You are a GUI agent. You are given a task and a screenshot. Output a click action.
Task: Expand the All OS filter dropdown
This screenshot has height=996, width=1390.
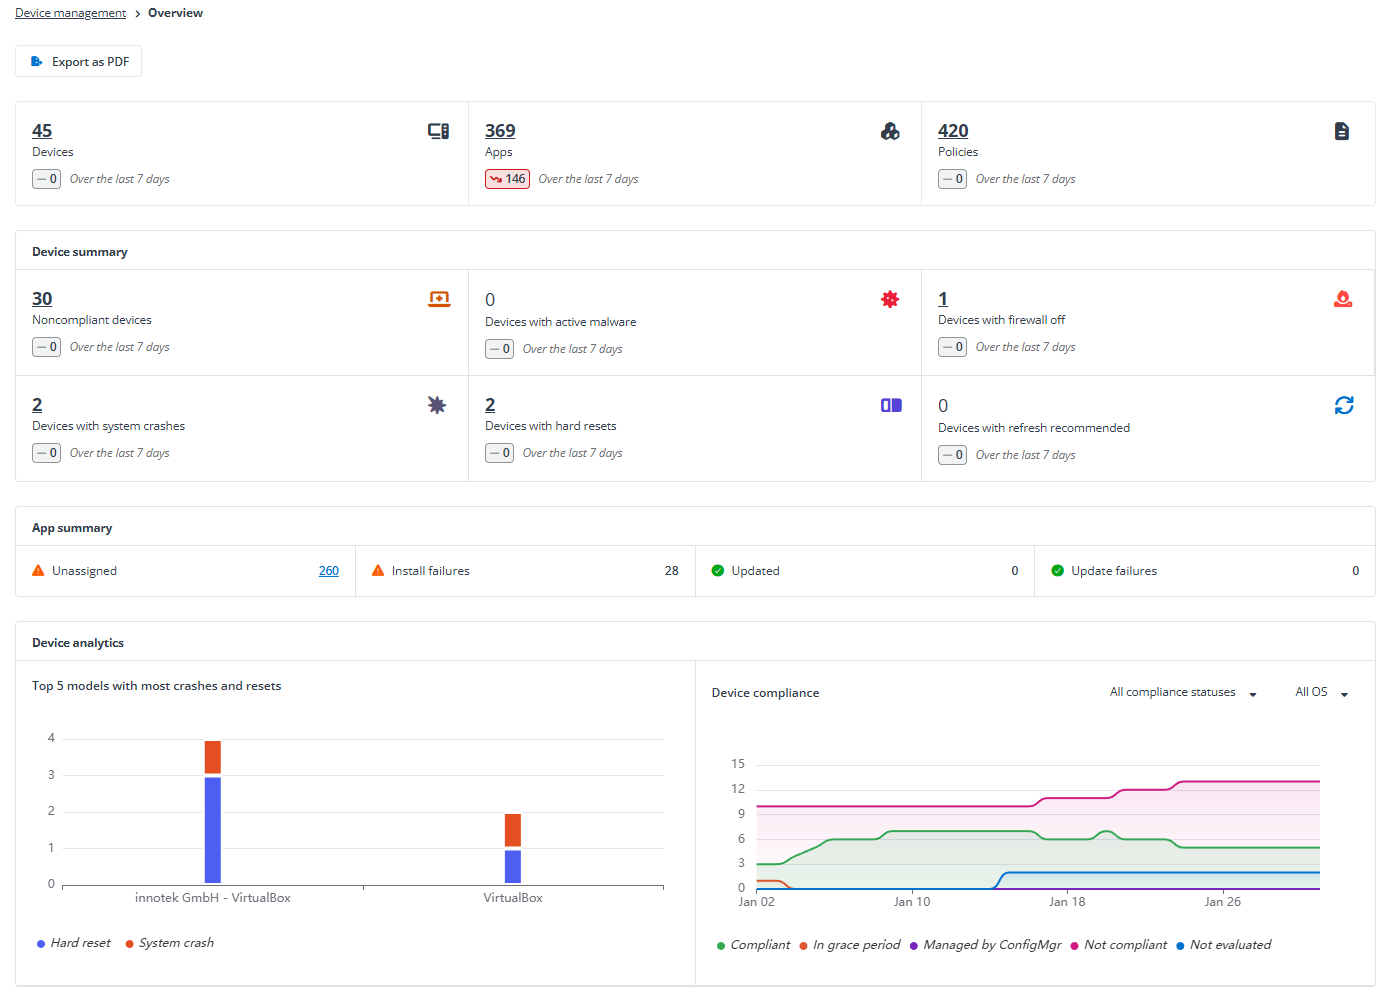(x=1321, y=693)
